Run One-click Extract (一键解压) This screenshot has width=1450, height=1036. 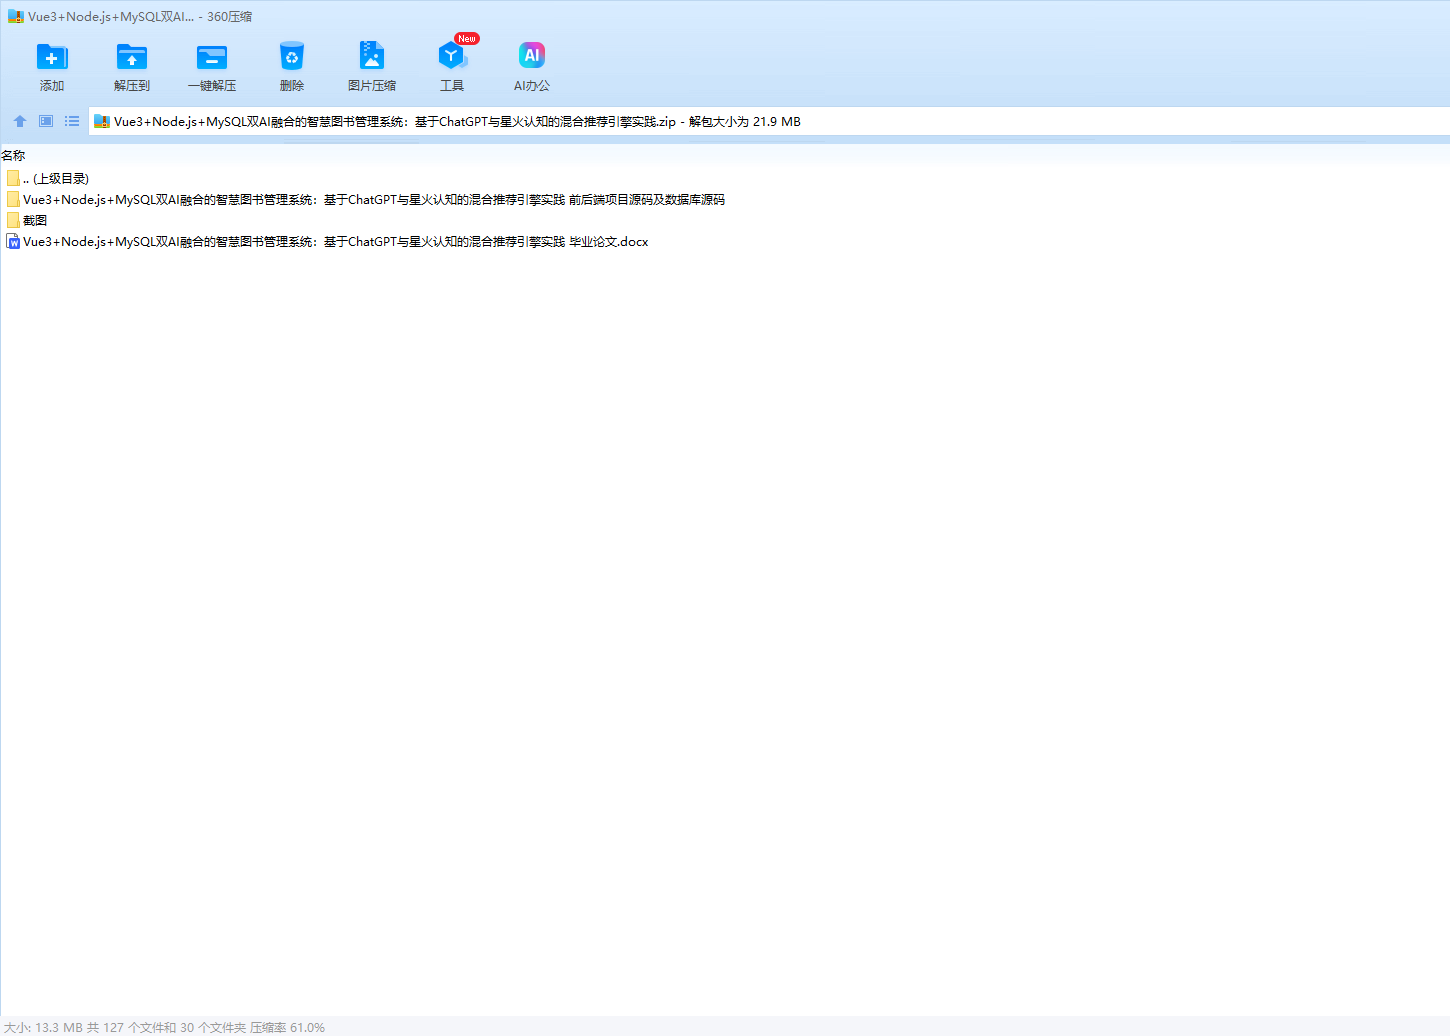(212, 57)
